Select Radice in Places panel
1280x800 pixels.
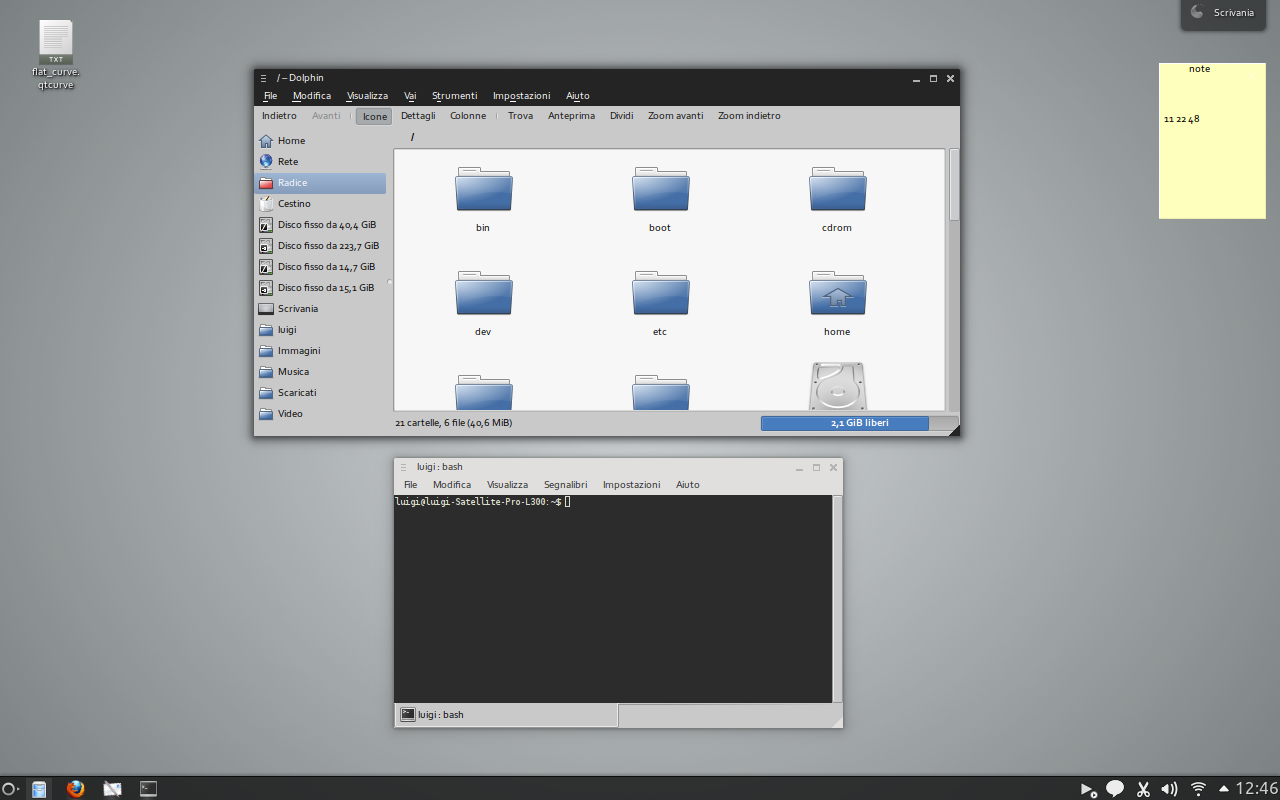[x=320, y=183]
